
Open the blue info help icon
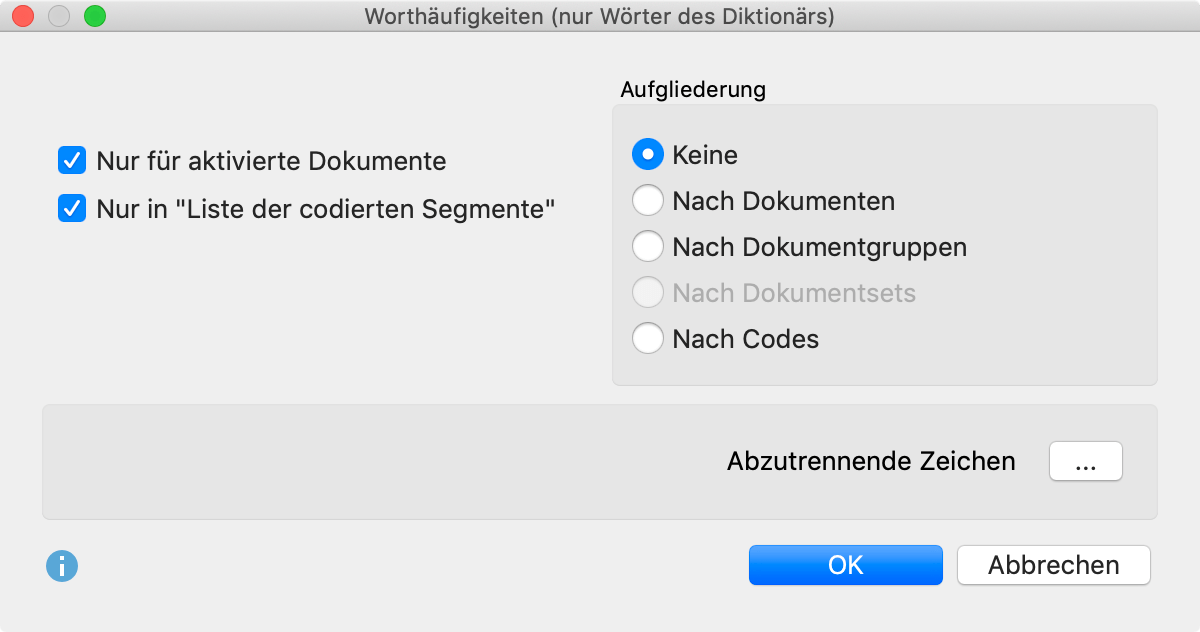pyautogui.click(x=62, y=567)
